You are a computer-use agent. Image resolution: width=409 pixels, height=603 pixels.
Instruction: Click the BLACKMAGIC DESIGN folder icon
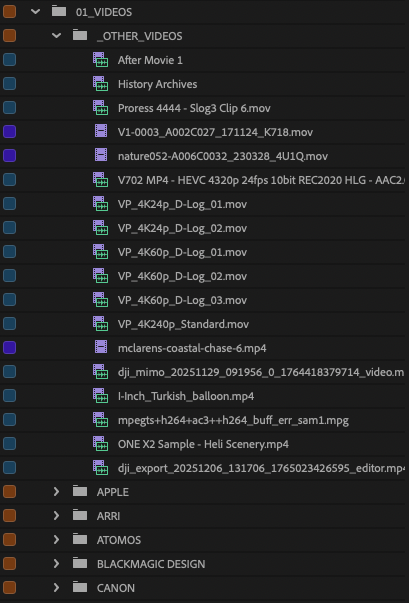[x=80, y=563]
